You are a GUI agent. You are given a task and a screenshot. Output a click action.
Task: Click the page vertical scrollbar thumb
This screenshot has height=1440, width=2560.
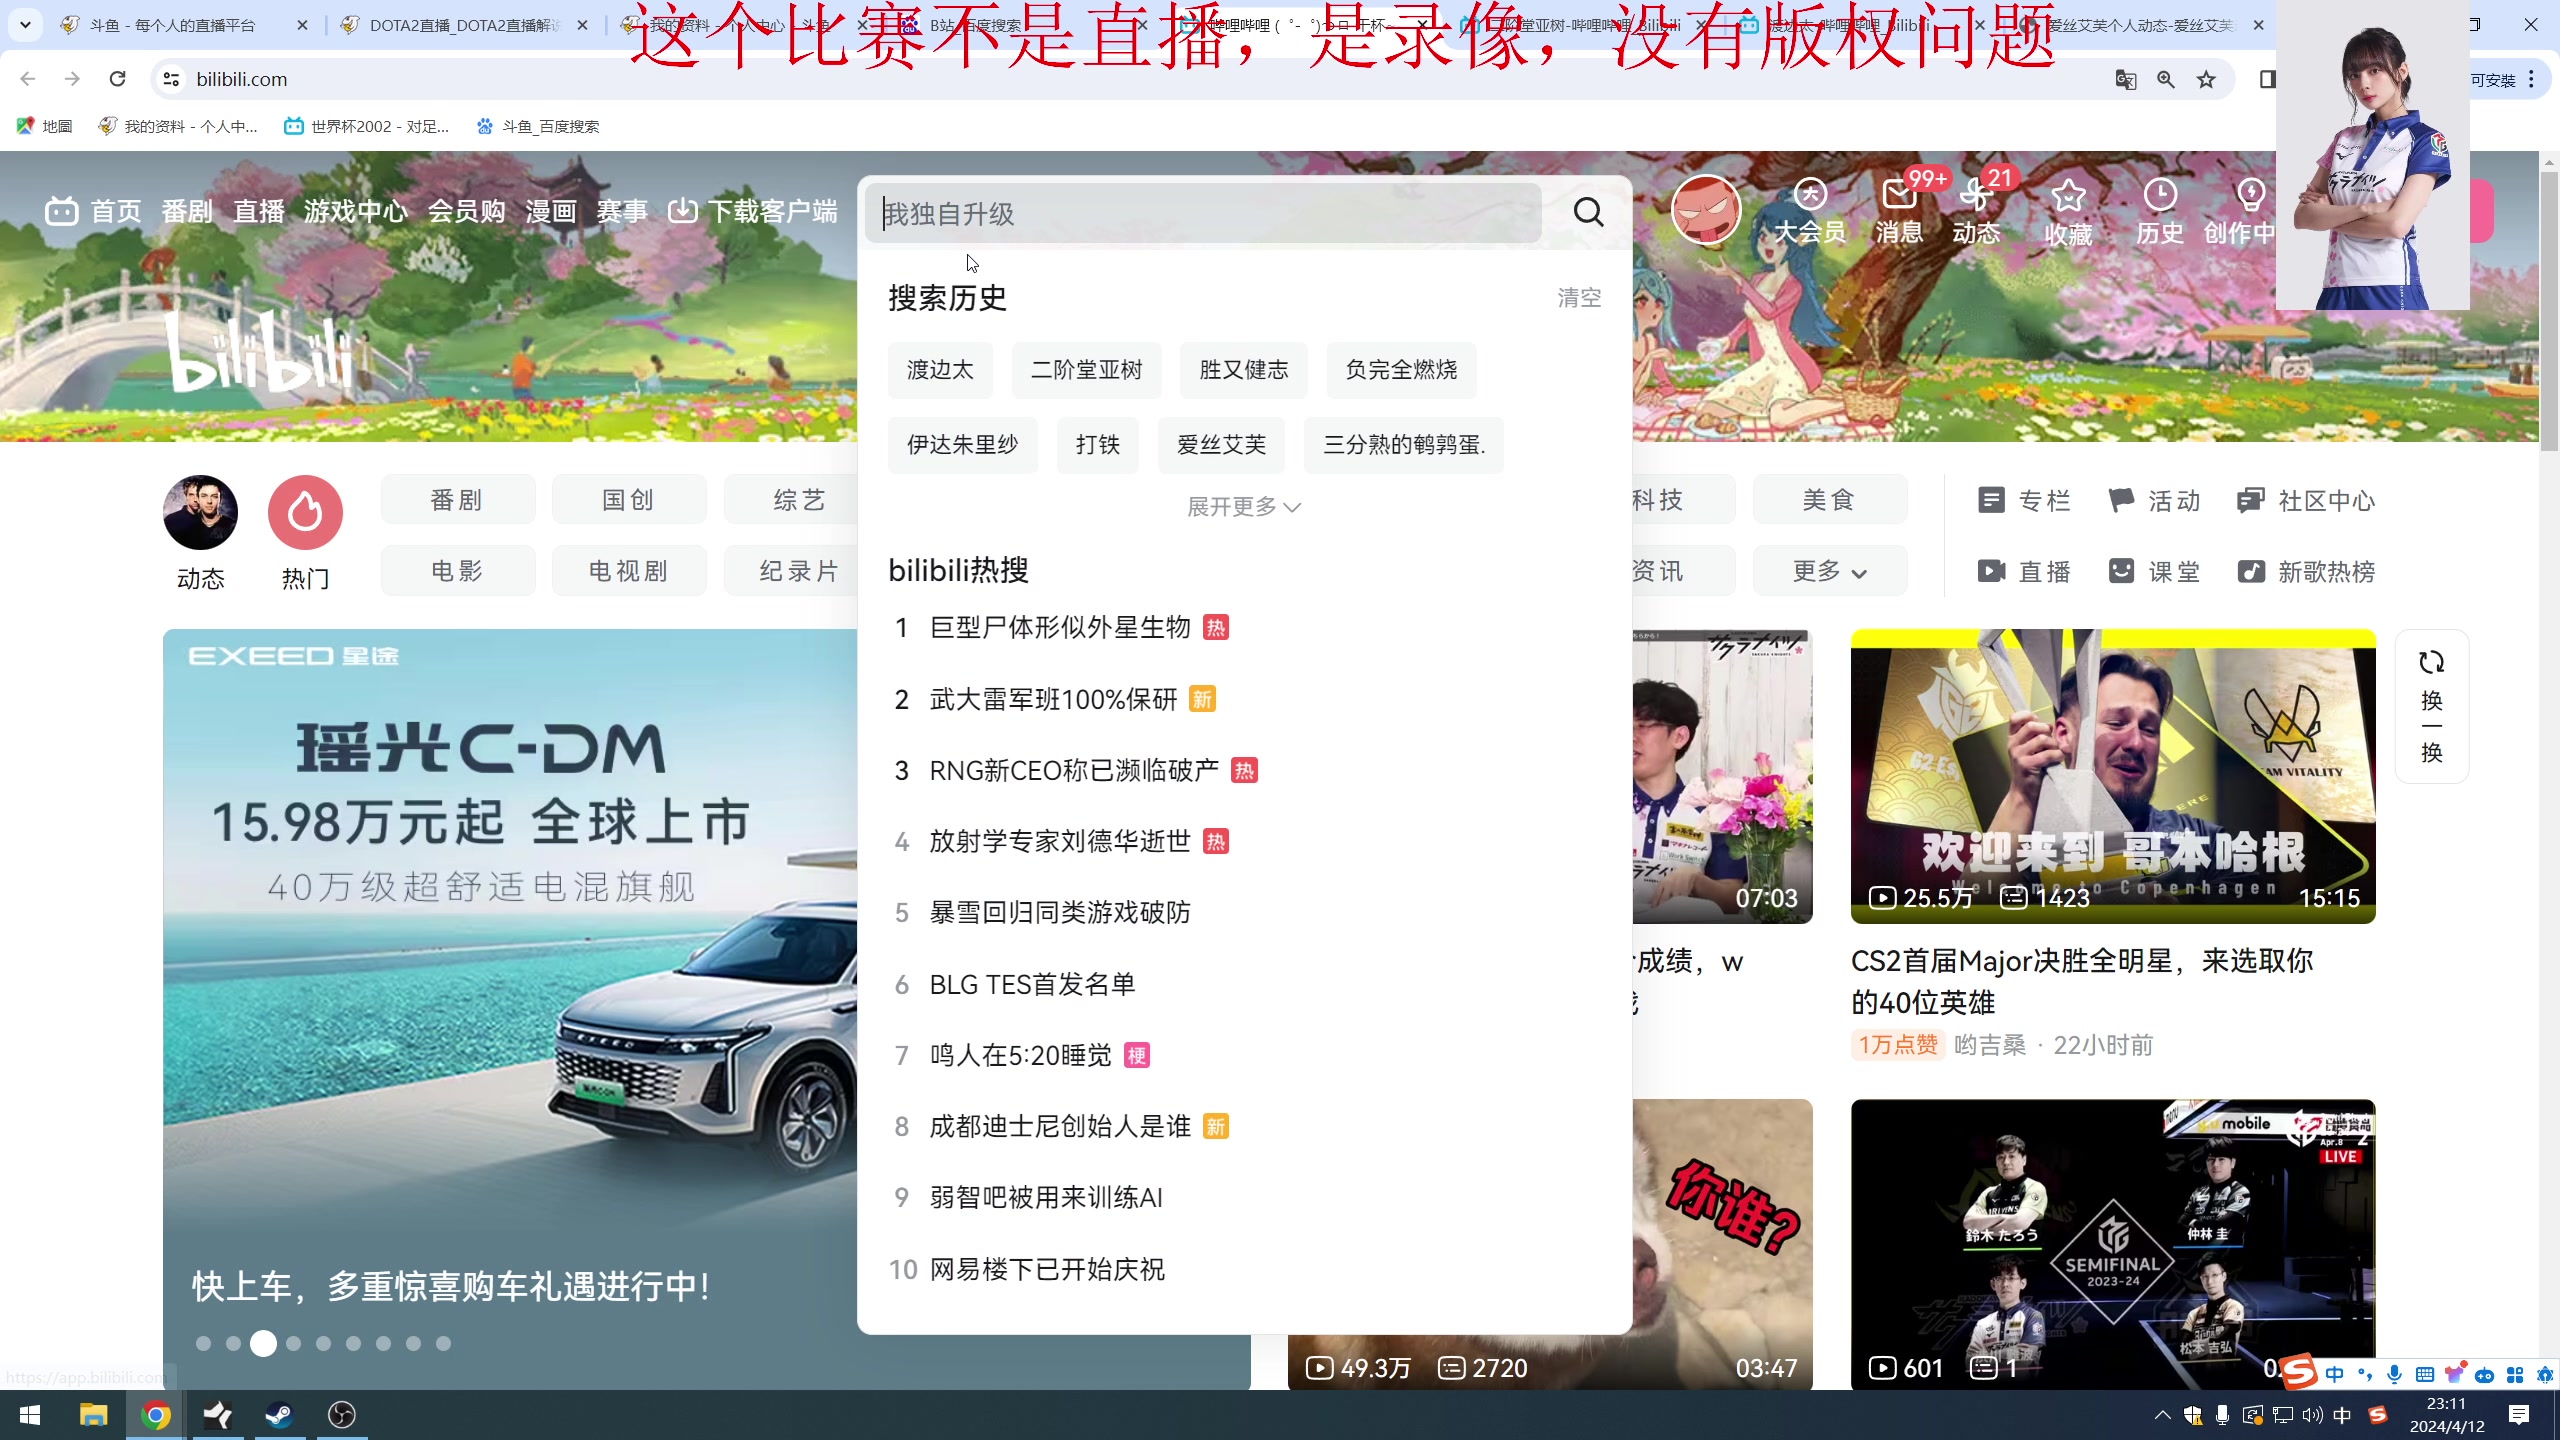[2549, 312]
